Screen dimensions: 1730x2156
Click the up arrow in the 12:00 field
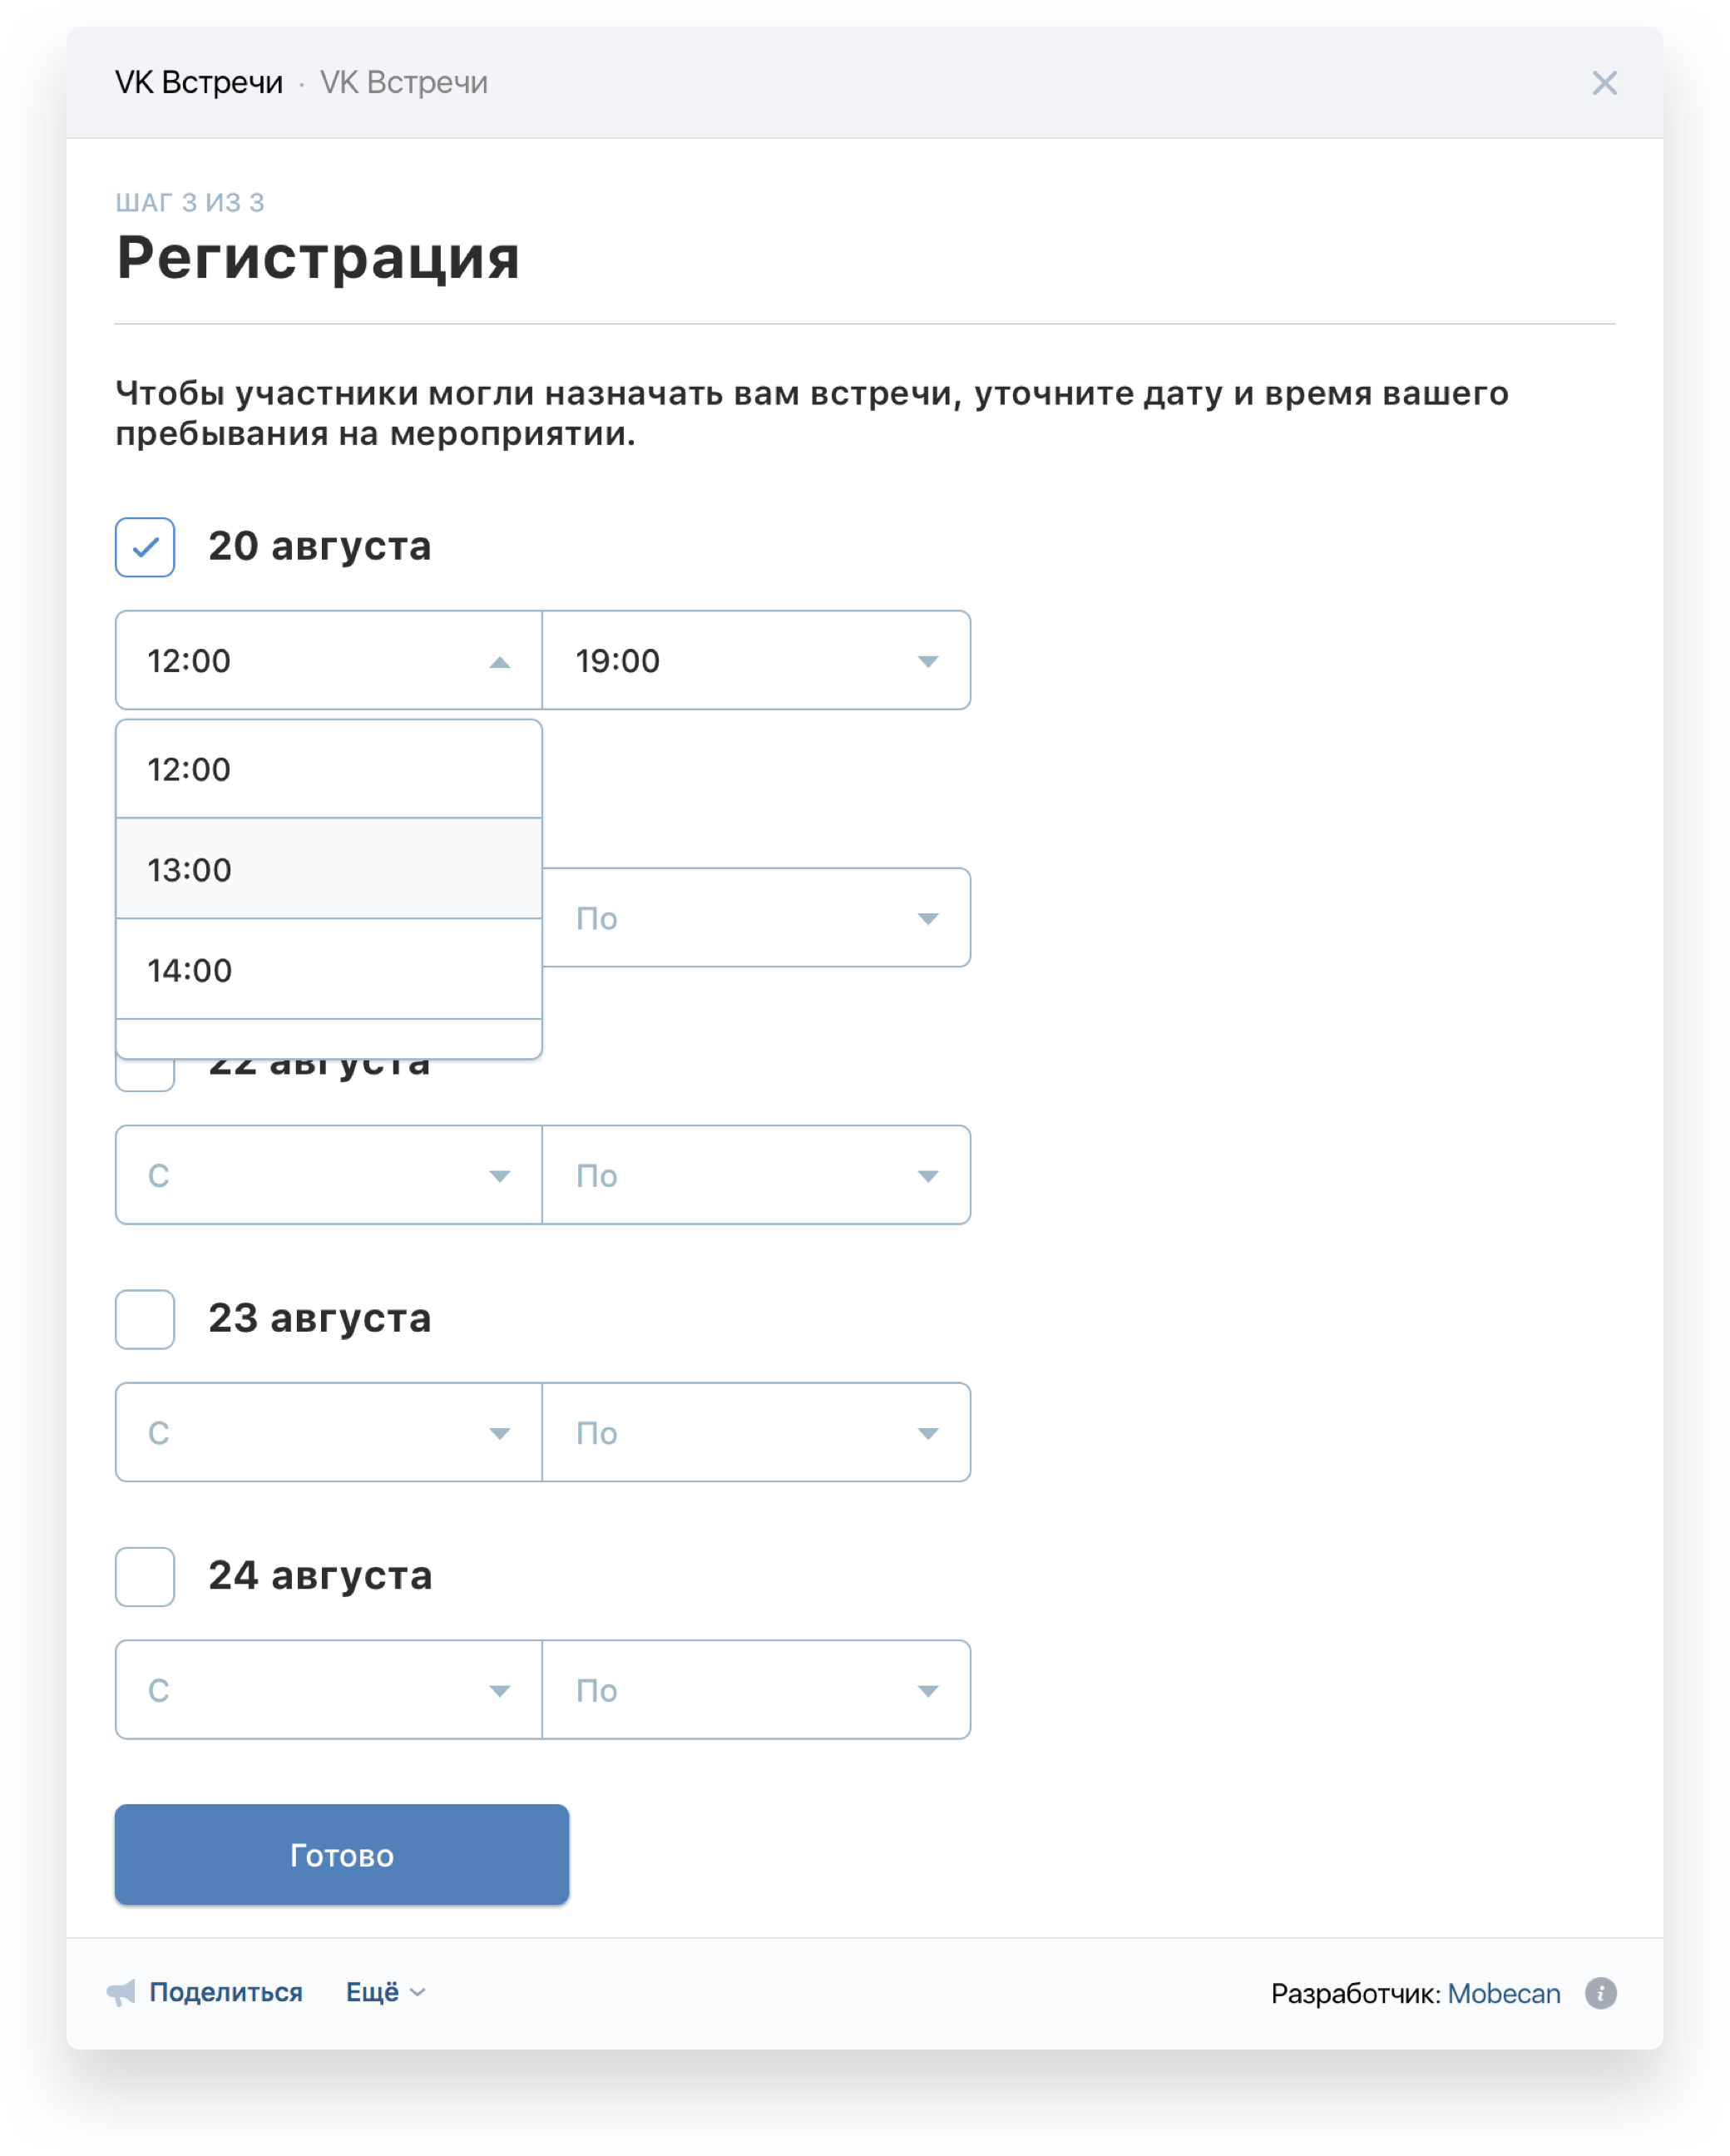click(499, 662)
